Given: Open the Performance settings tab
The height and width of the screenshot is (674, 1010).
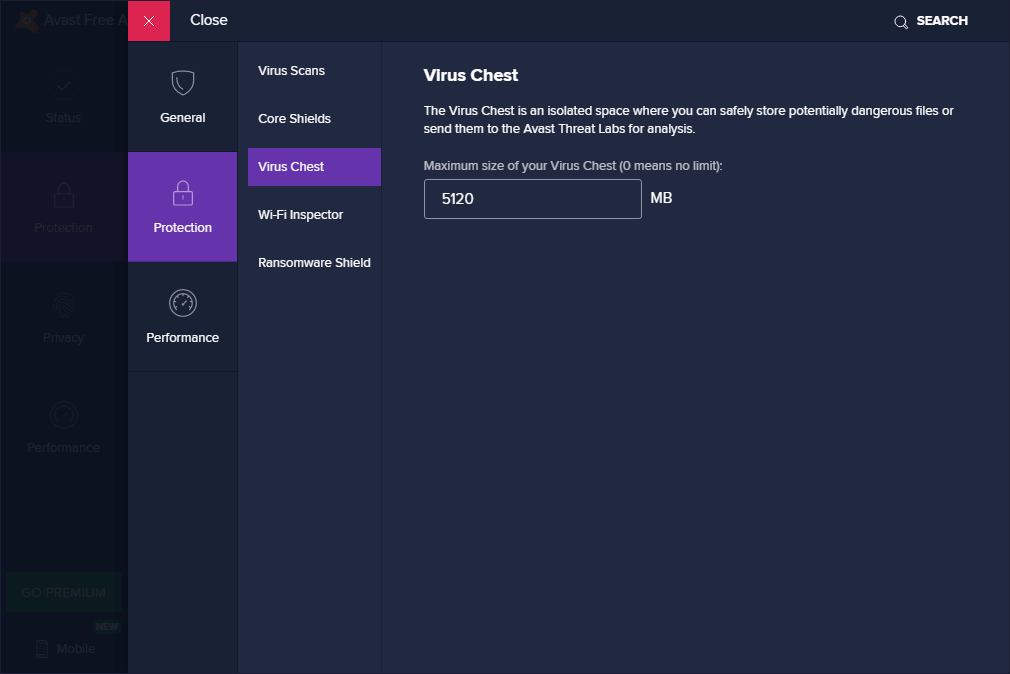Looking at the screenshot, I should pyautogui.click(x=182, y=317).
